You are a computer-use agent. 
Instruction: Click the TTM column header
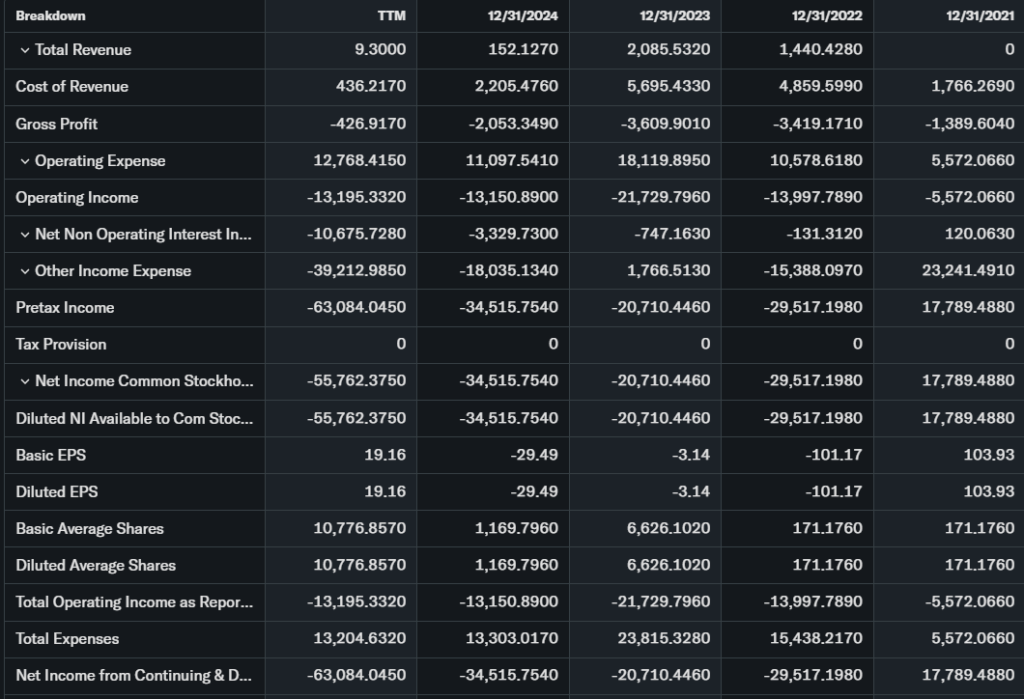coord(393,16)
